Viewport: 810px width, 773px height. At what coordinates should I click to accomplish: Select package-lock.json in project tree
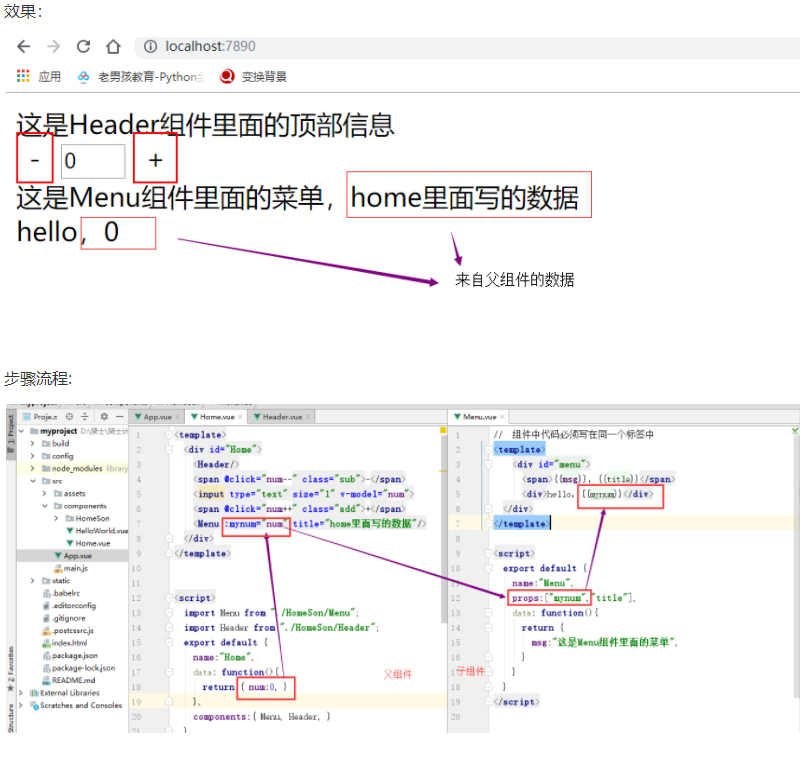(x=79, y=668)
